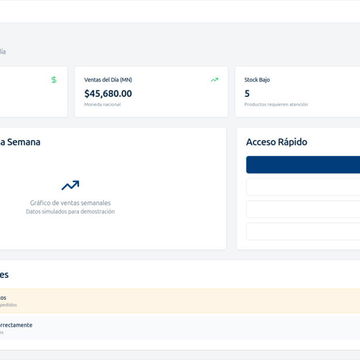Viewport: 360px width, 360px height.
Task: Click the 'Ventas del Día (MN)' label
Action: [x=108, y=80]
